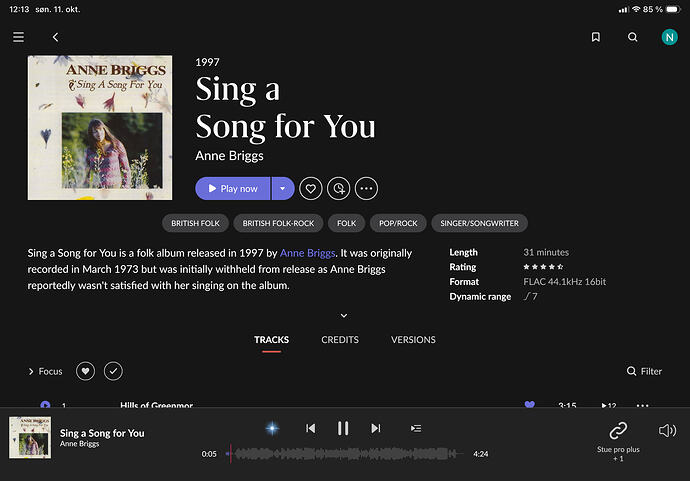Select POP/ROCK genre tag
This screenshot has width=690, height=481.
pyautogui.click(x=398, y=223)
